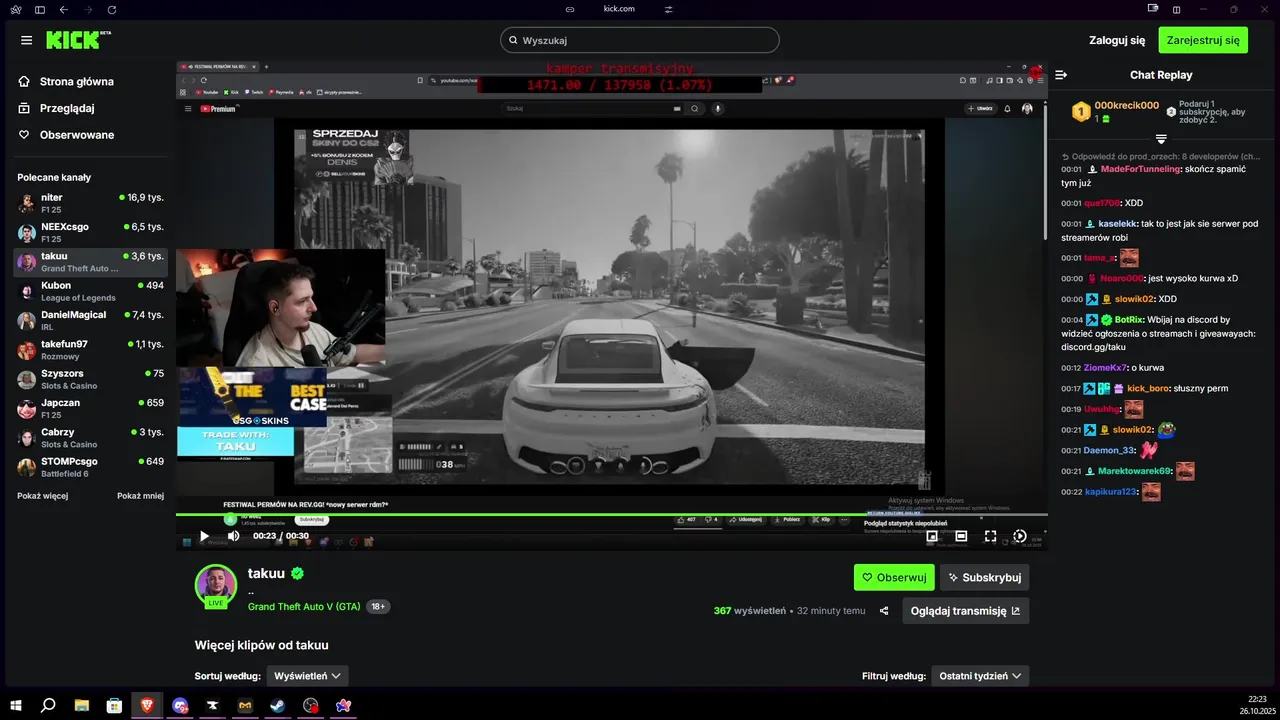Go back with the browser back arrow
The image size is (1280, 720).
pos(64,9)
